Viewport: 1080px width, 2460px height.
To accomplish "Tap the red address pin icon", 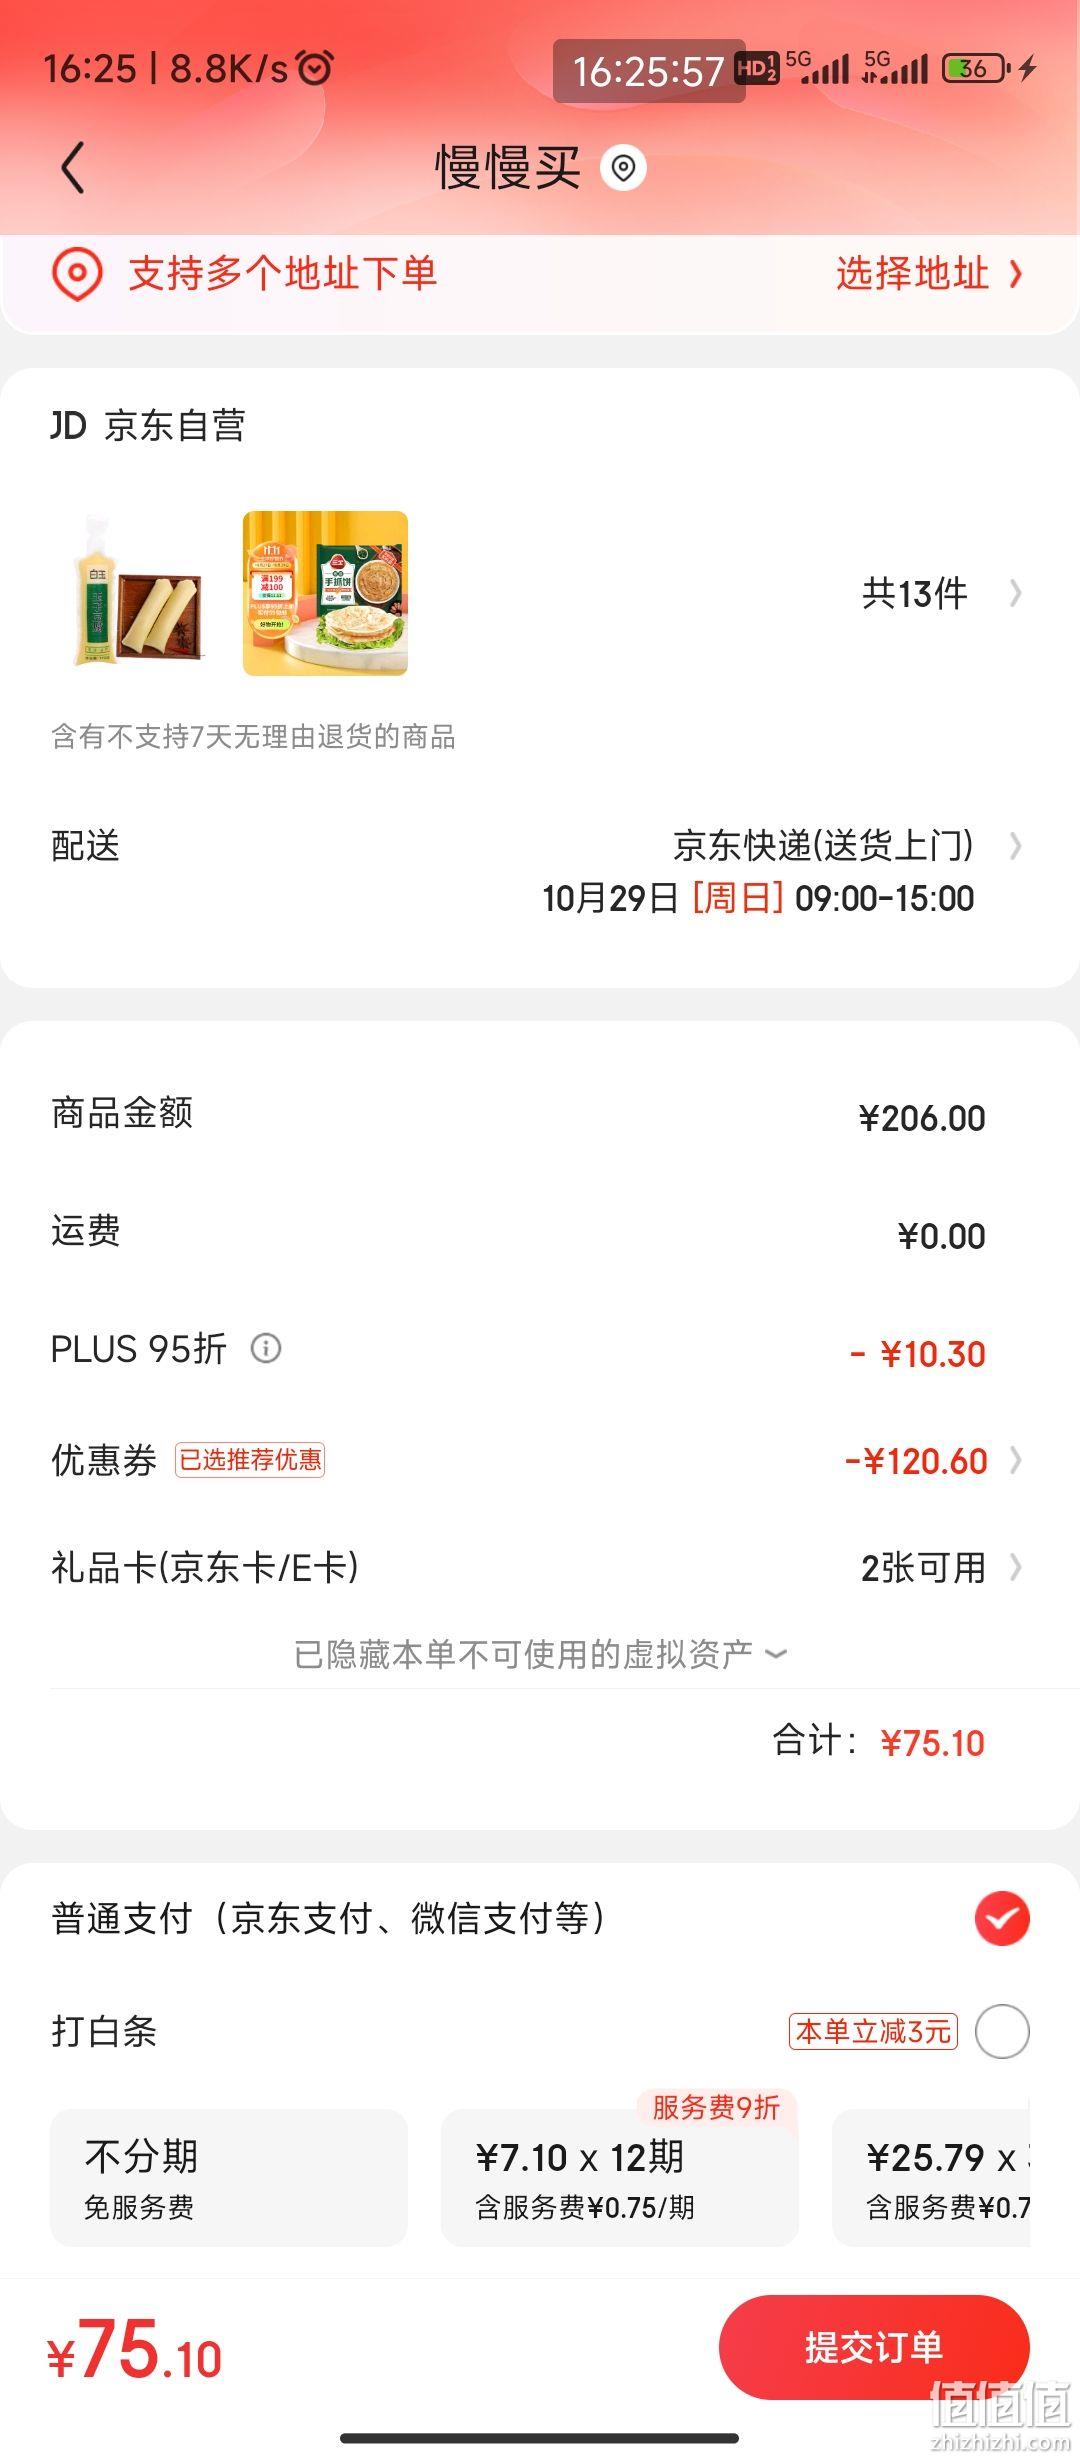I will (x=77, y=275).
